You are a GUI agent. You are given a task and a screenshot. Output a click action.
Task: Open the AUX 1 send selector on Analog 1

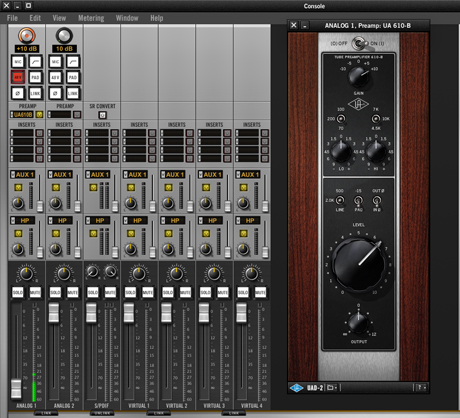click(23, 175)
